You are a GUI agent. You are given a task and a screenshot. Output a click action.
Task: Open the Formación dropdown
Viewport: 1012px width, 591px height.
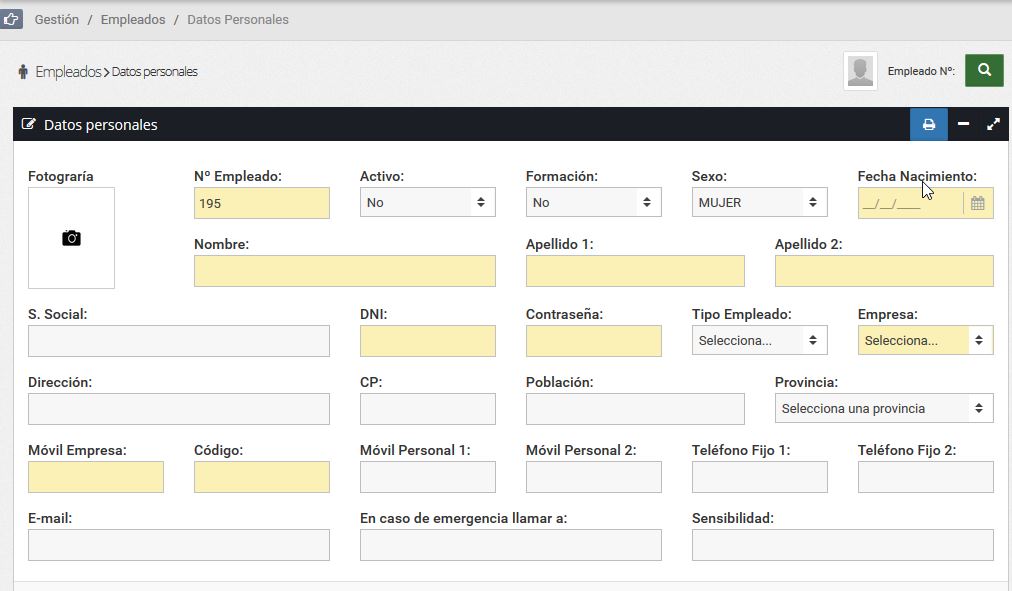[x=593, y=203]
